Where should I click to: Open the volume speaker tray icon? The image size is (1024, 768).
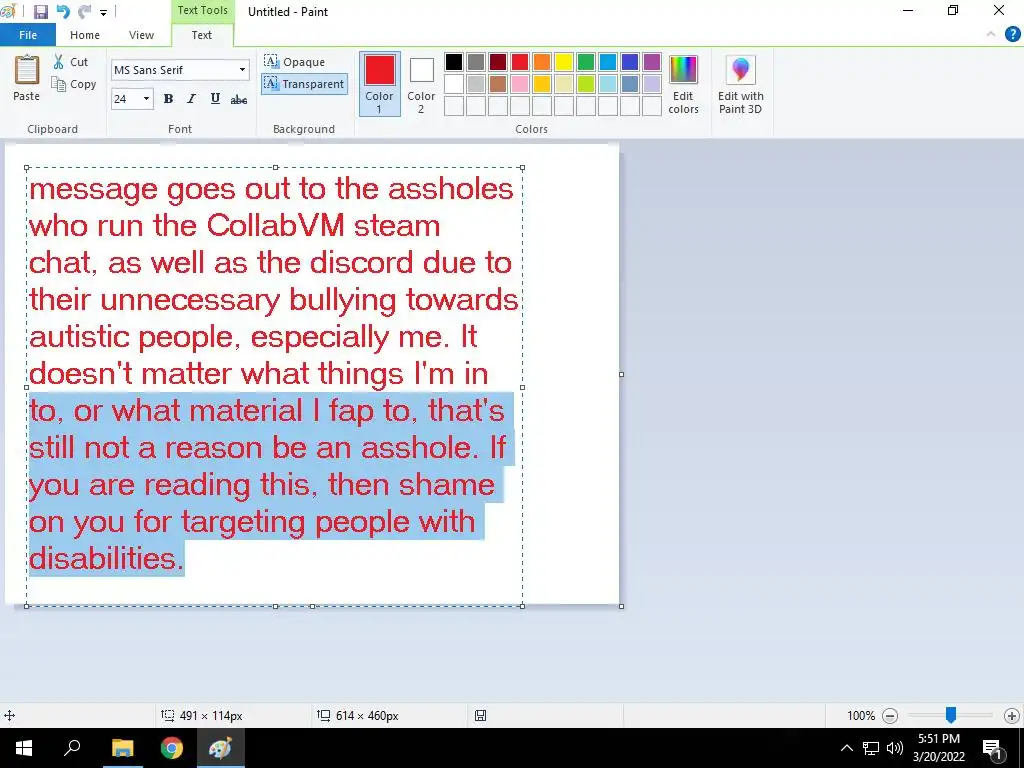click(895, 748)
